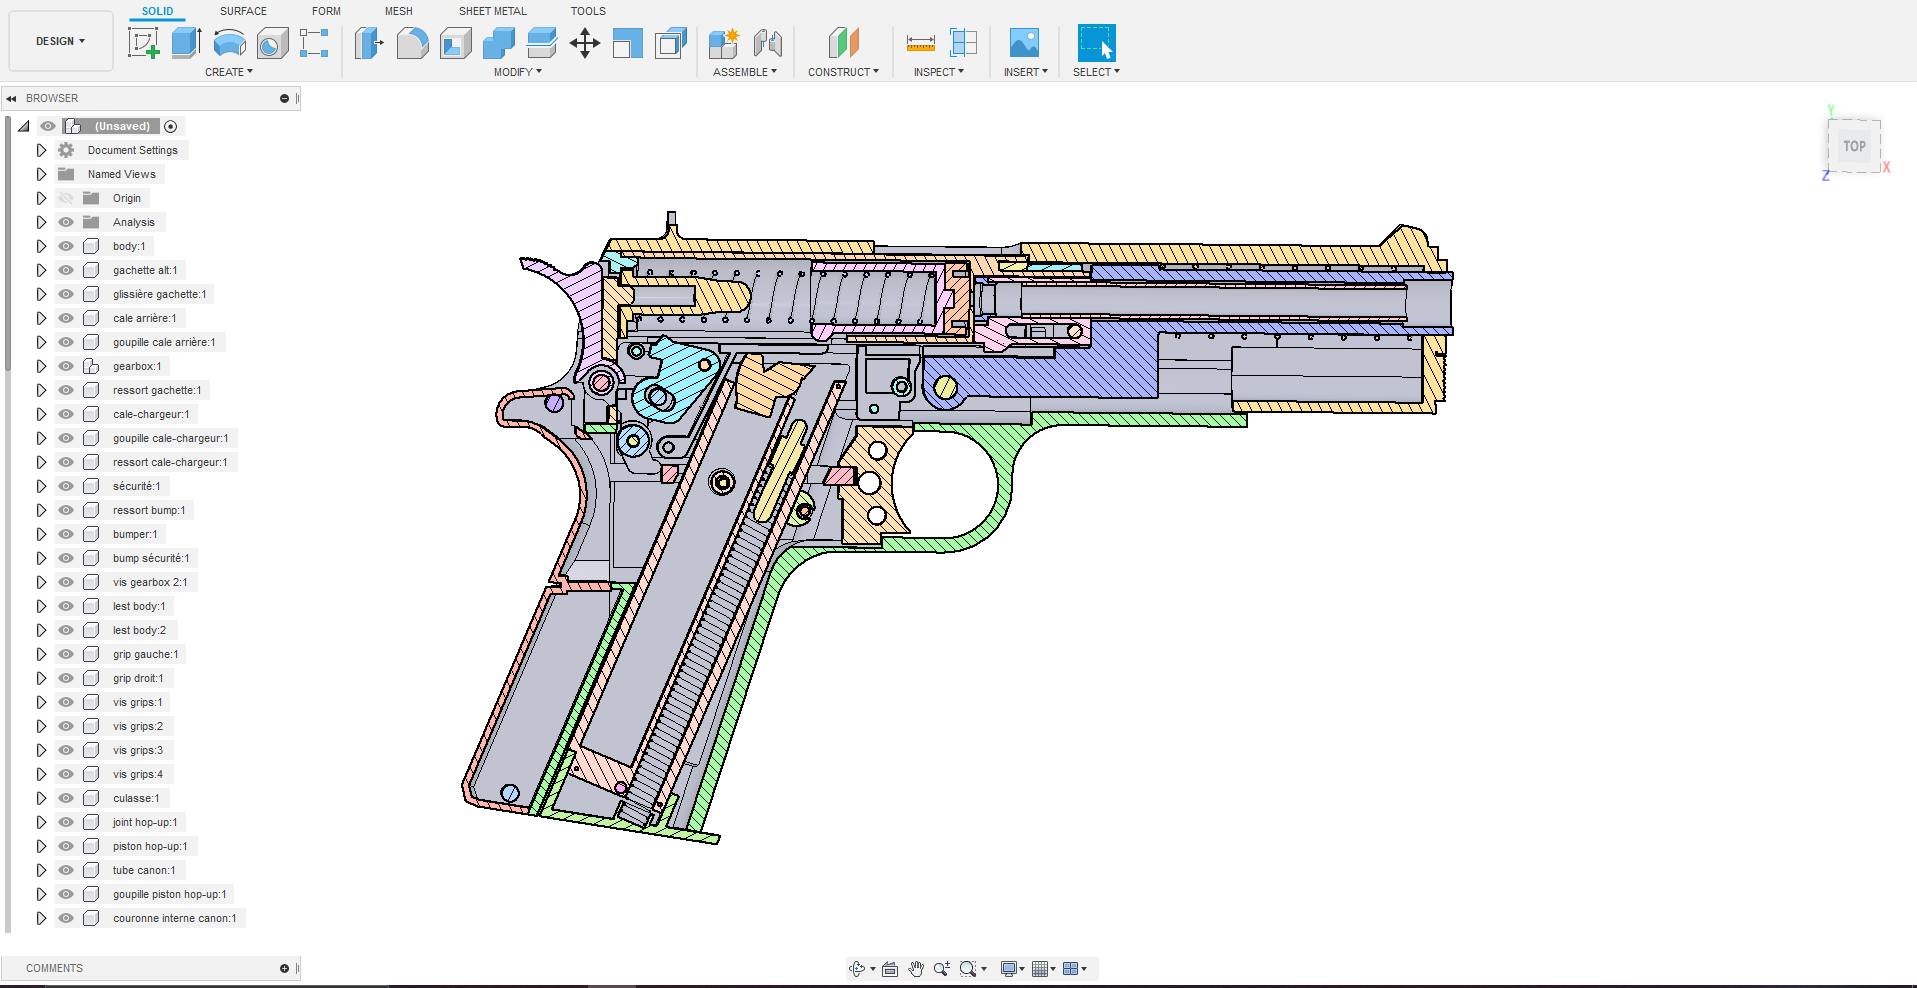The image size is (1917, 988).
Task: Click the Shell tool icon
Action: point(455,43)
